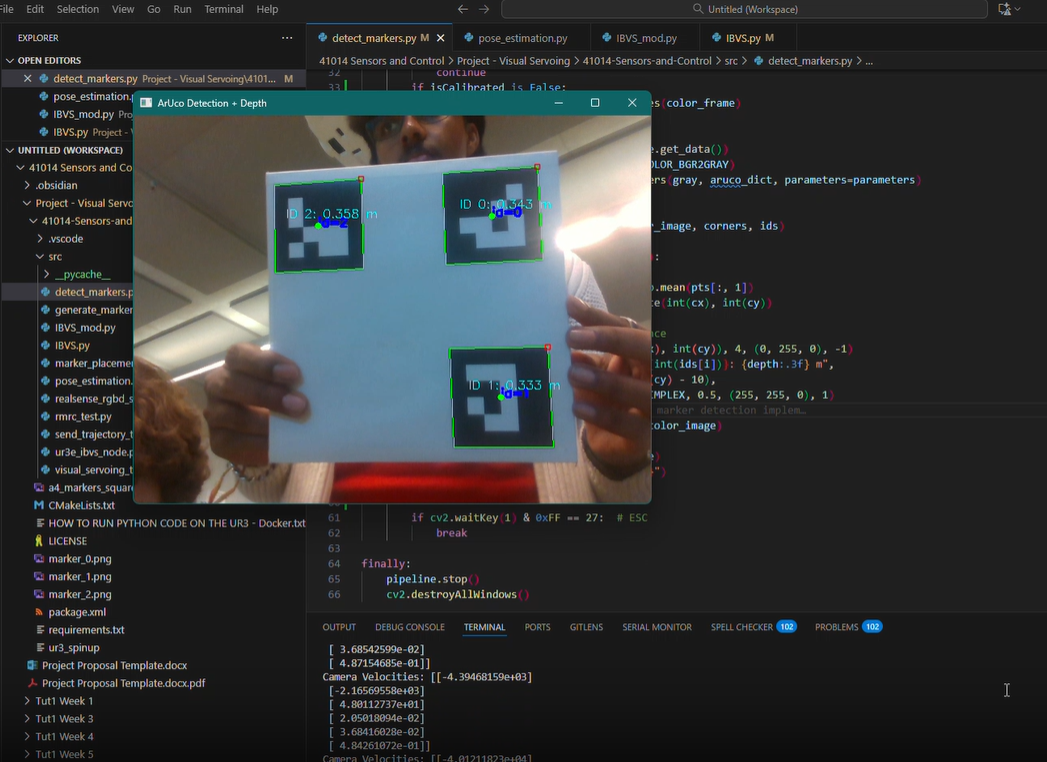Collapse the UNTITLED (WORKSPACE) section
The height and width of the screenshot is (762, 1047).
tap(10, 150)
